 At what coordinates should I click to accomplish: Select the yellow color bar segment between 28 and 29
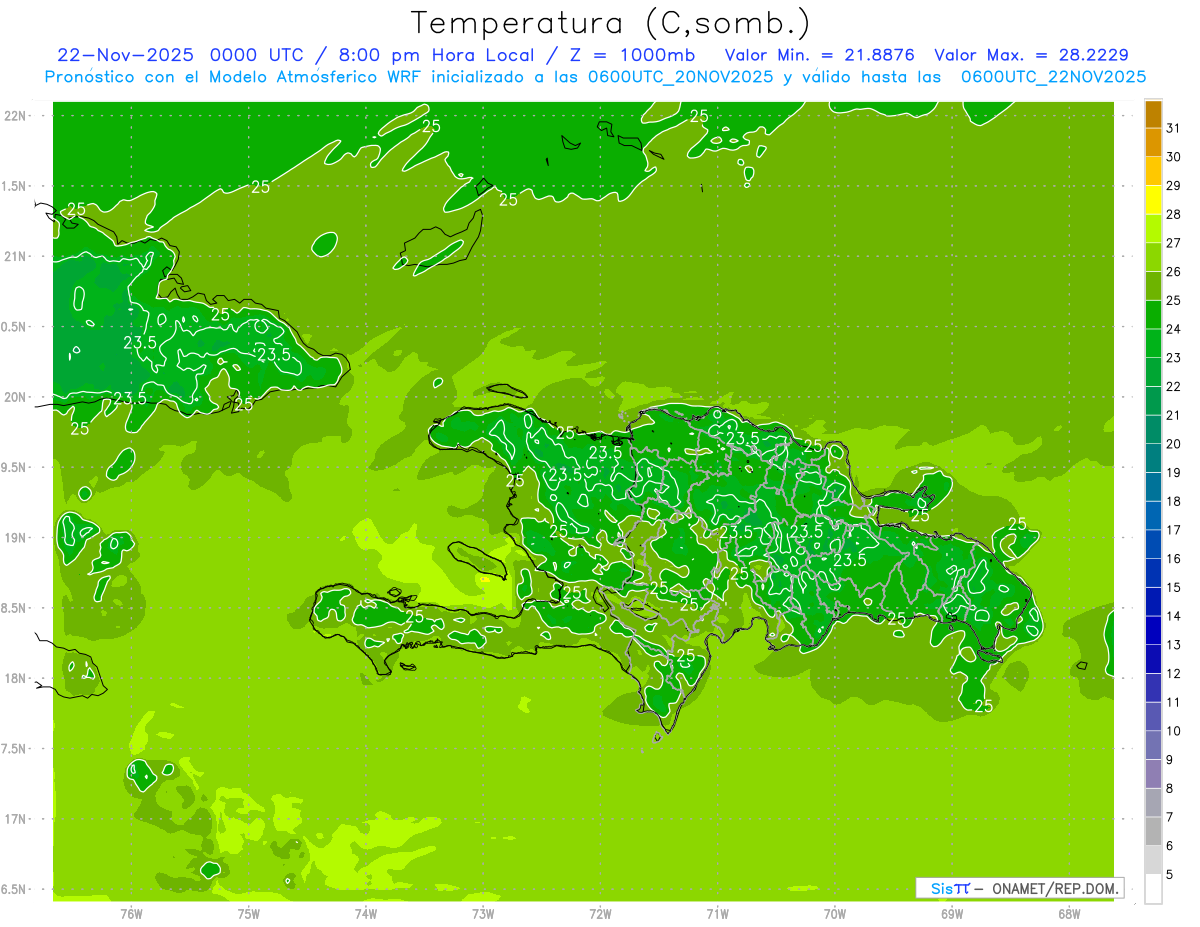[1153, 200]
